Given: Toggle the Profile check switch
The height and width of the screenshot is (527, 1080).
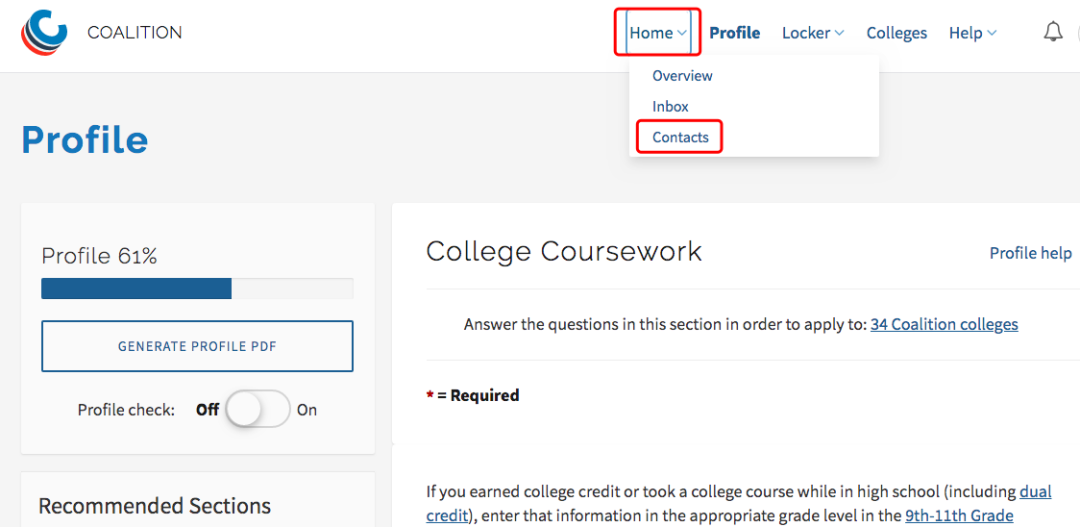Looking at the screenshot, I should pyautogui.click(x=258, y=409).
